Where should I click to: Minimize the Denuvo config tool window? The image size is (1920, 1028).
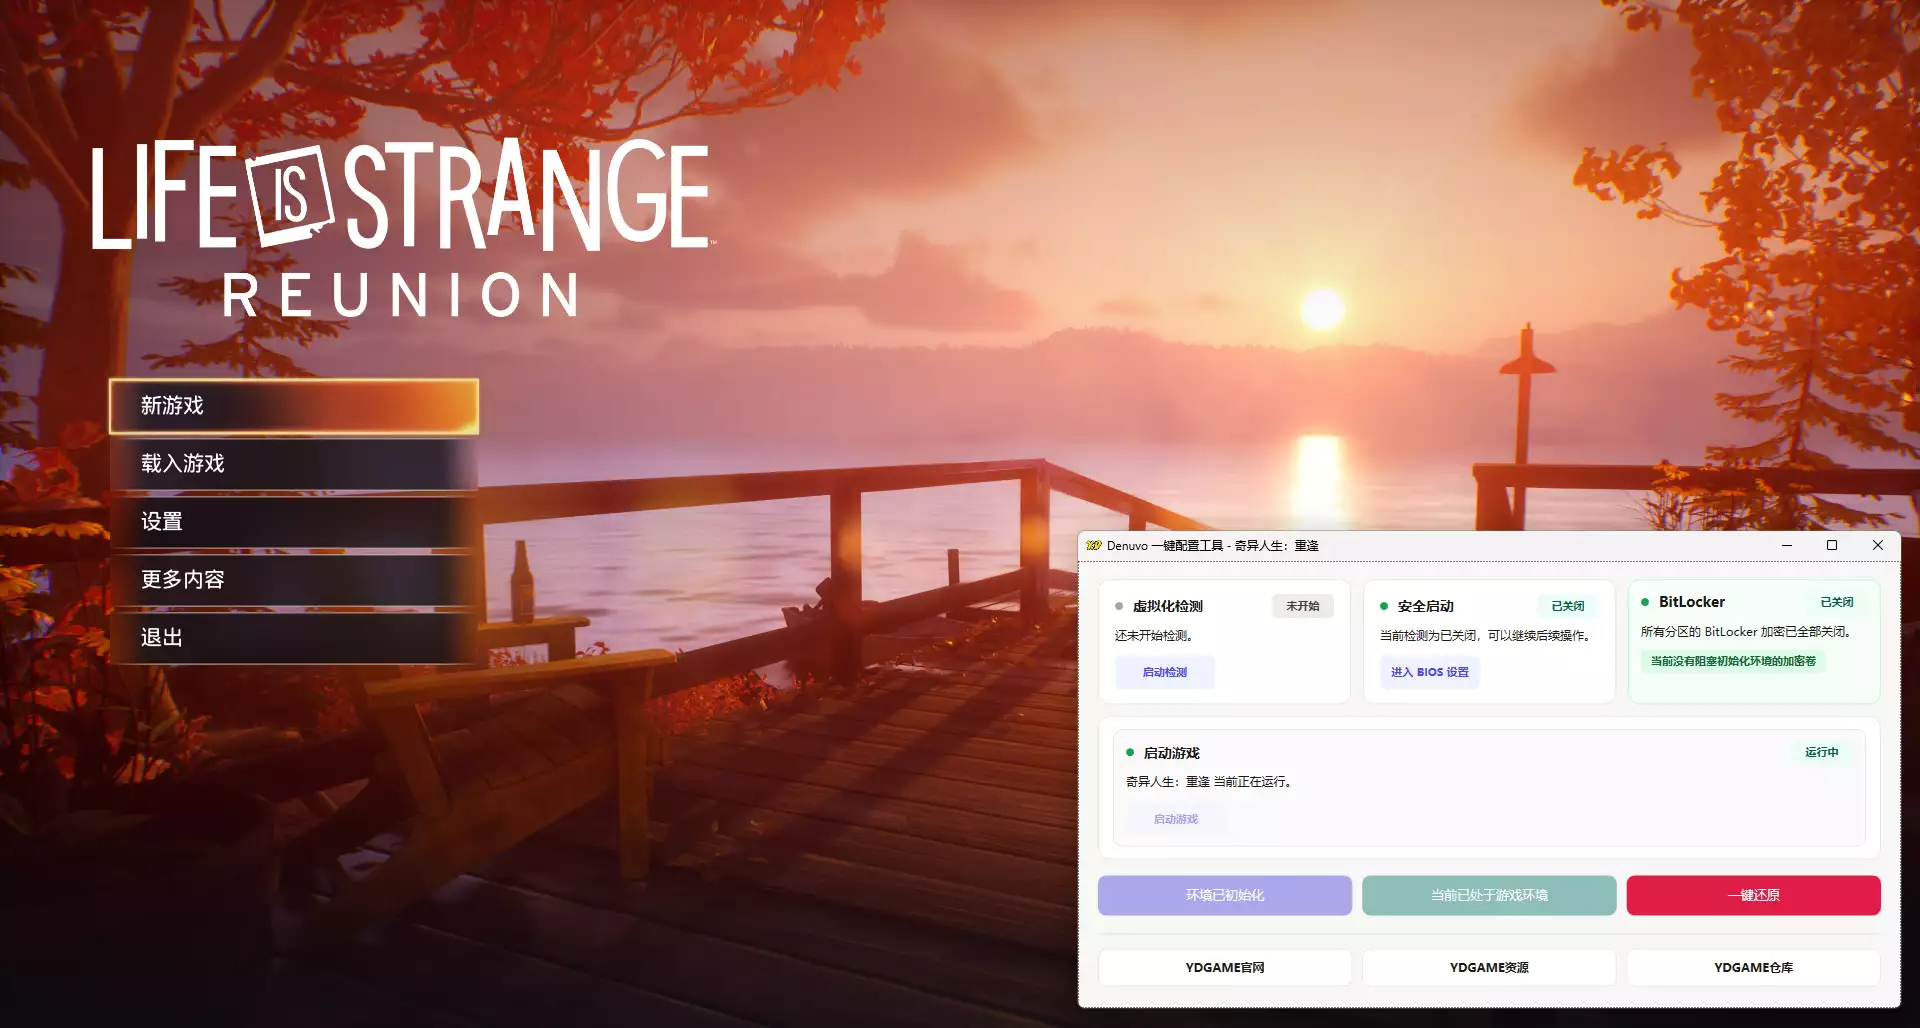coord(1786,546)
